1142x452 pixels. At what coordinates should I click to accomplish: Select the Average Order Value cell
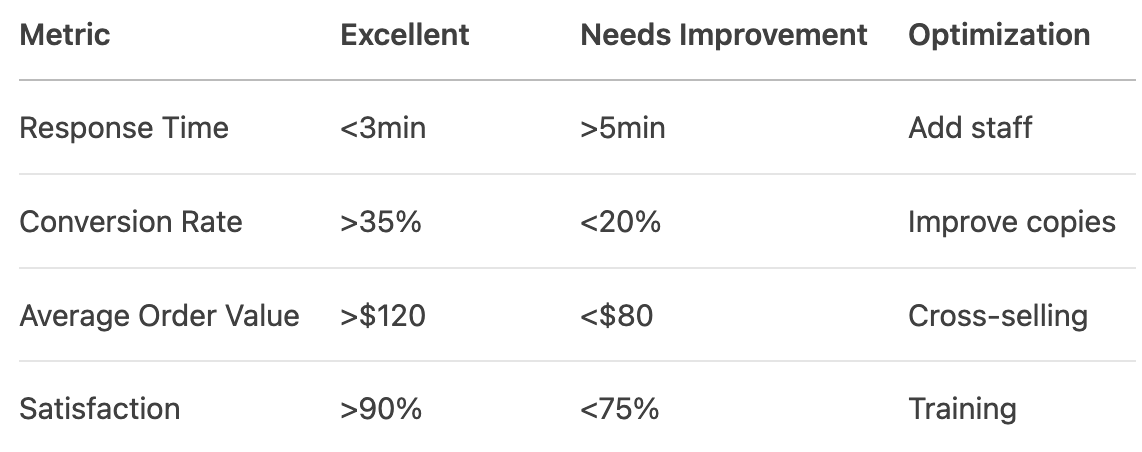click(x=159, y=316)
